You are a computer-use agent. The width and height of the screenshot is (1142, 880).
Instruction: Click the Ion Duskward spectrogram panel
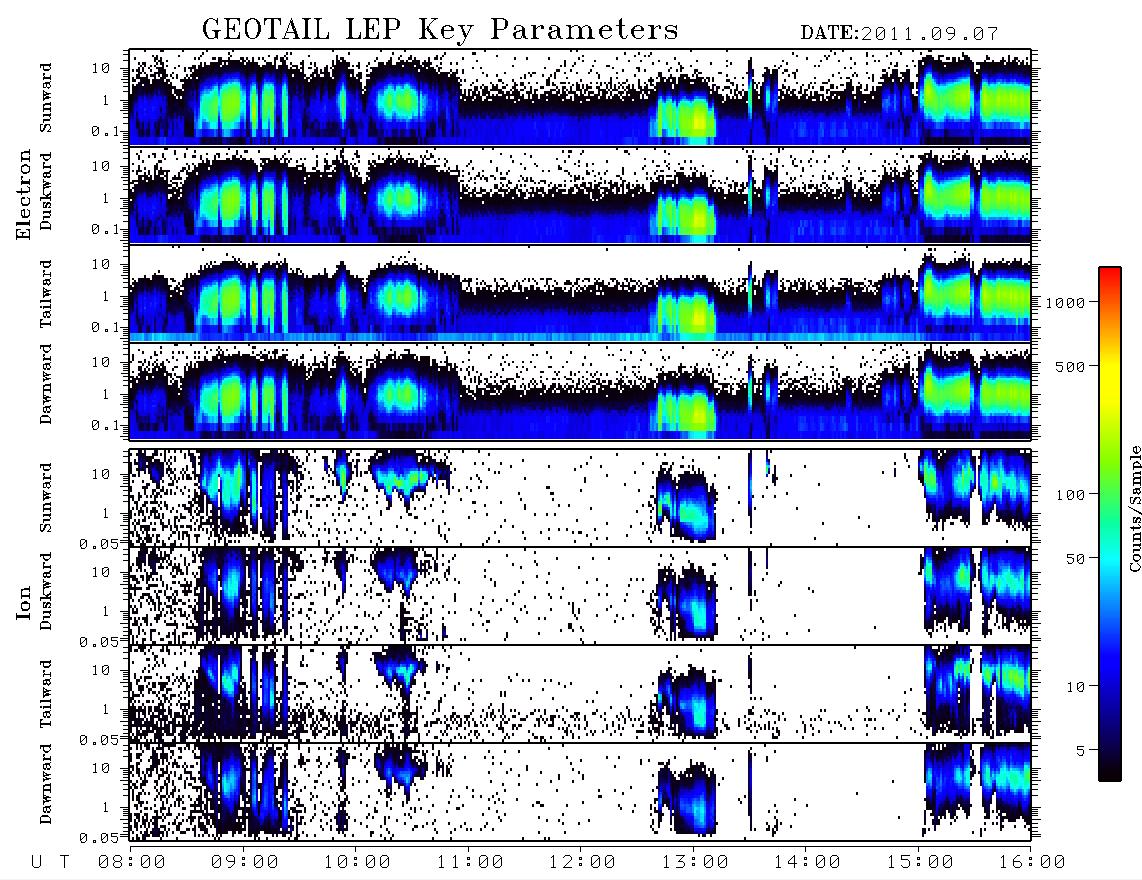580,595
